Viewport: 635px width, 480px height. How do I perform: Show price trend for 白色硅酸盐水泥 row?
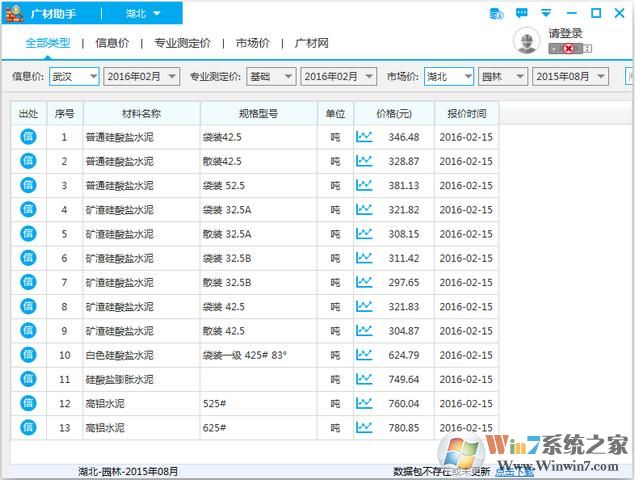click(x=364, y=355)
